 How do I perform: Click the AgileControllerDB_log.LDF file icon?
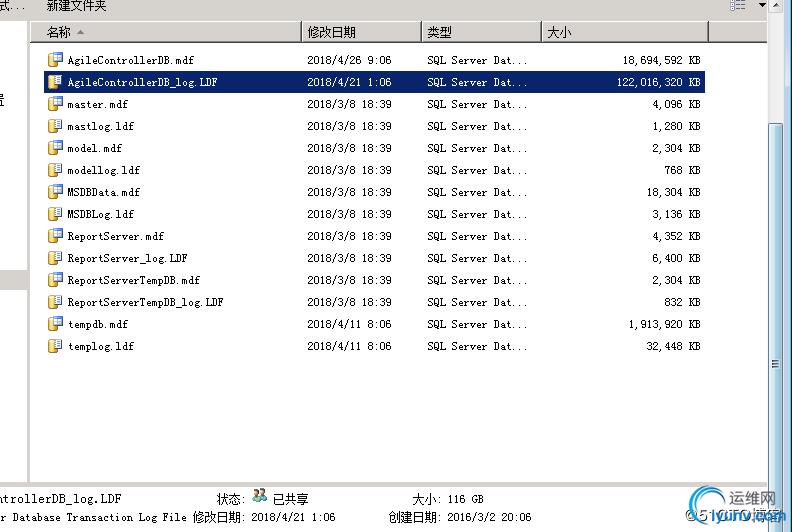pos(55,82)
